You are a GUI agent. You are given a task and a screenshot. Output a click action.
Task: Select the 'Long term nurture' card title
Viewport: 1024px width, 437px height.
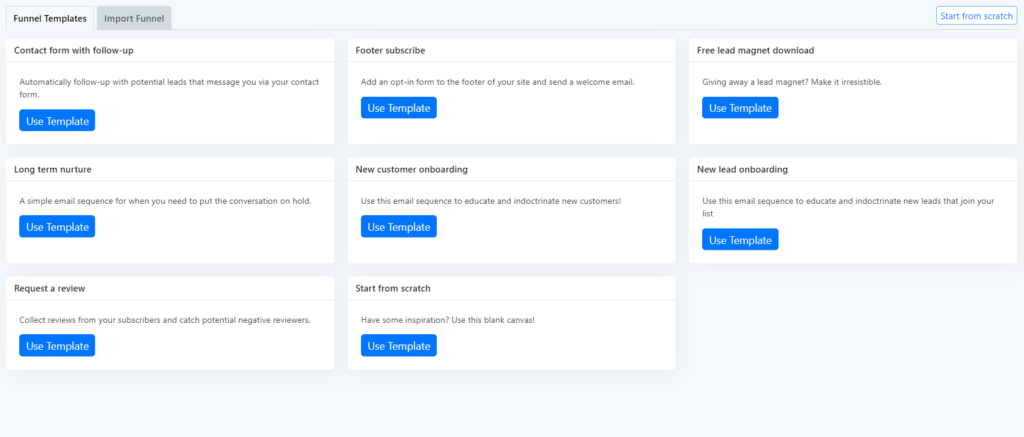click(53, 169)
